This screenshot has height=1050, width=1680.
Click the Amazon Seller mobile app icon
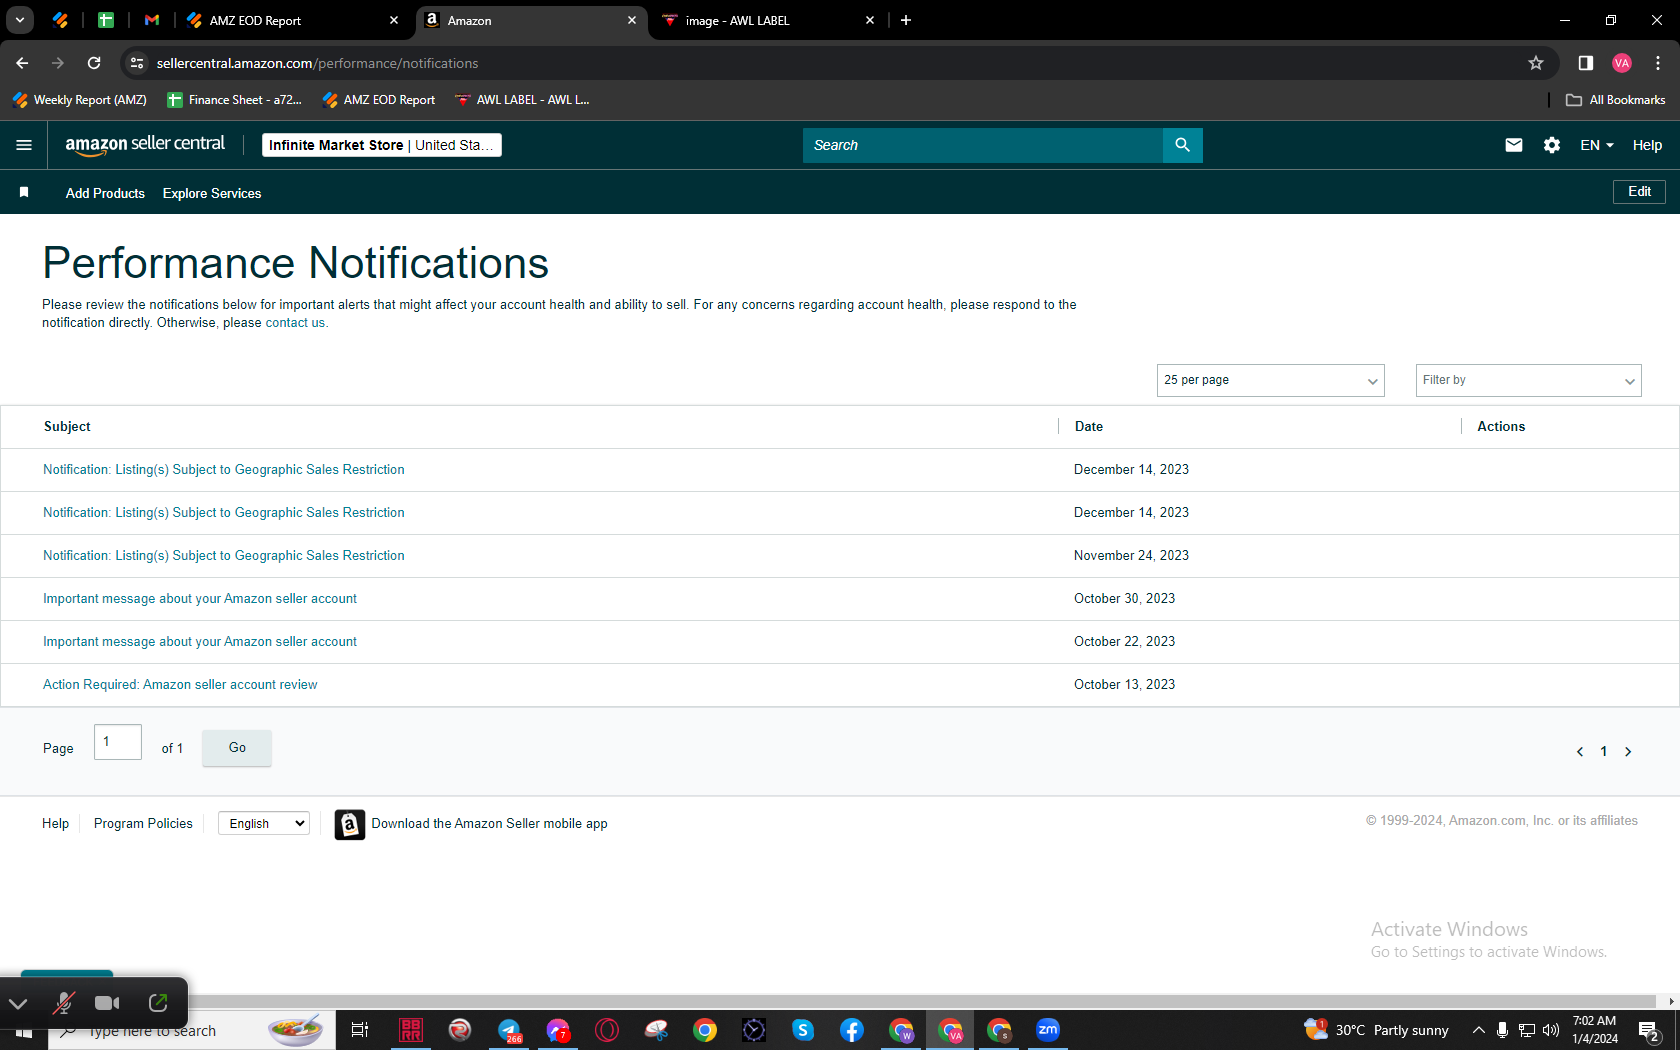(350, 824)
